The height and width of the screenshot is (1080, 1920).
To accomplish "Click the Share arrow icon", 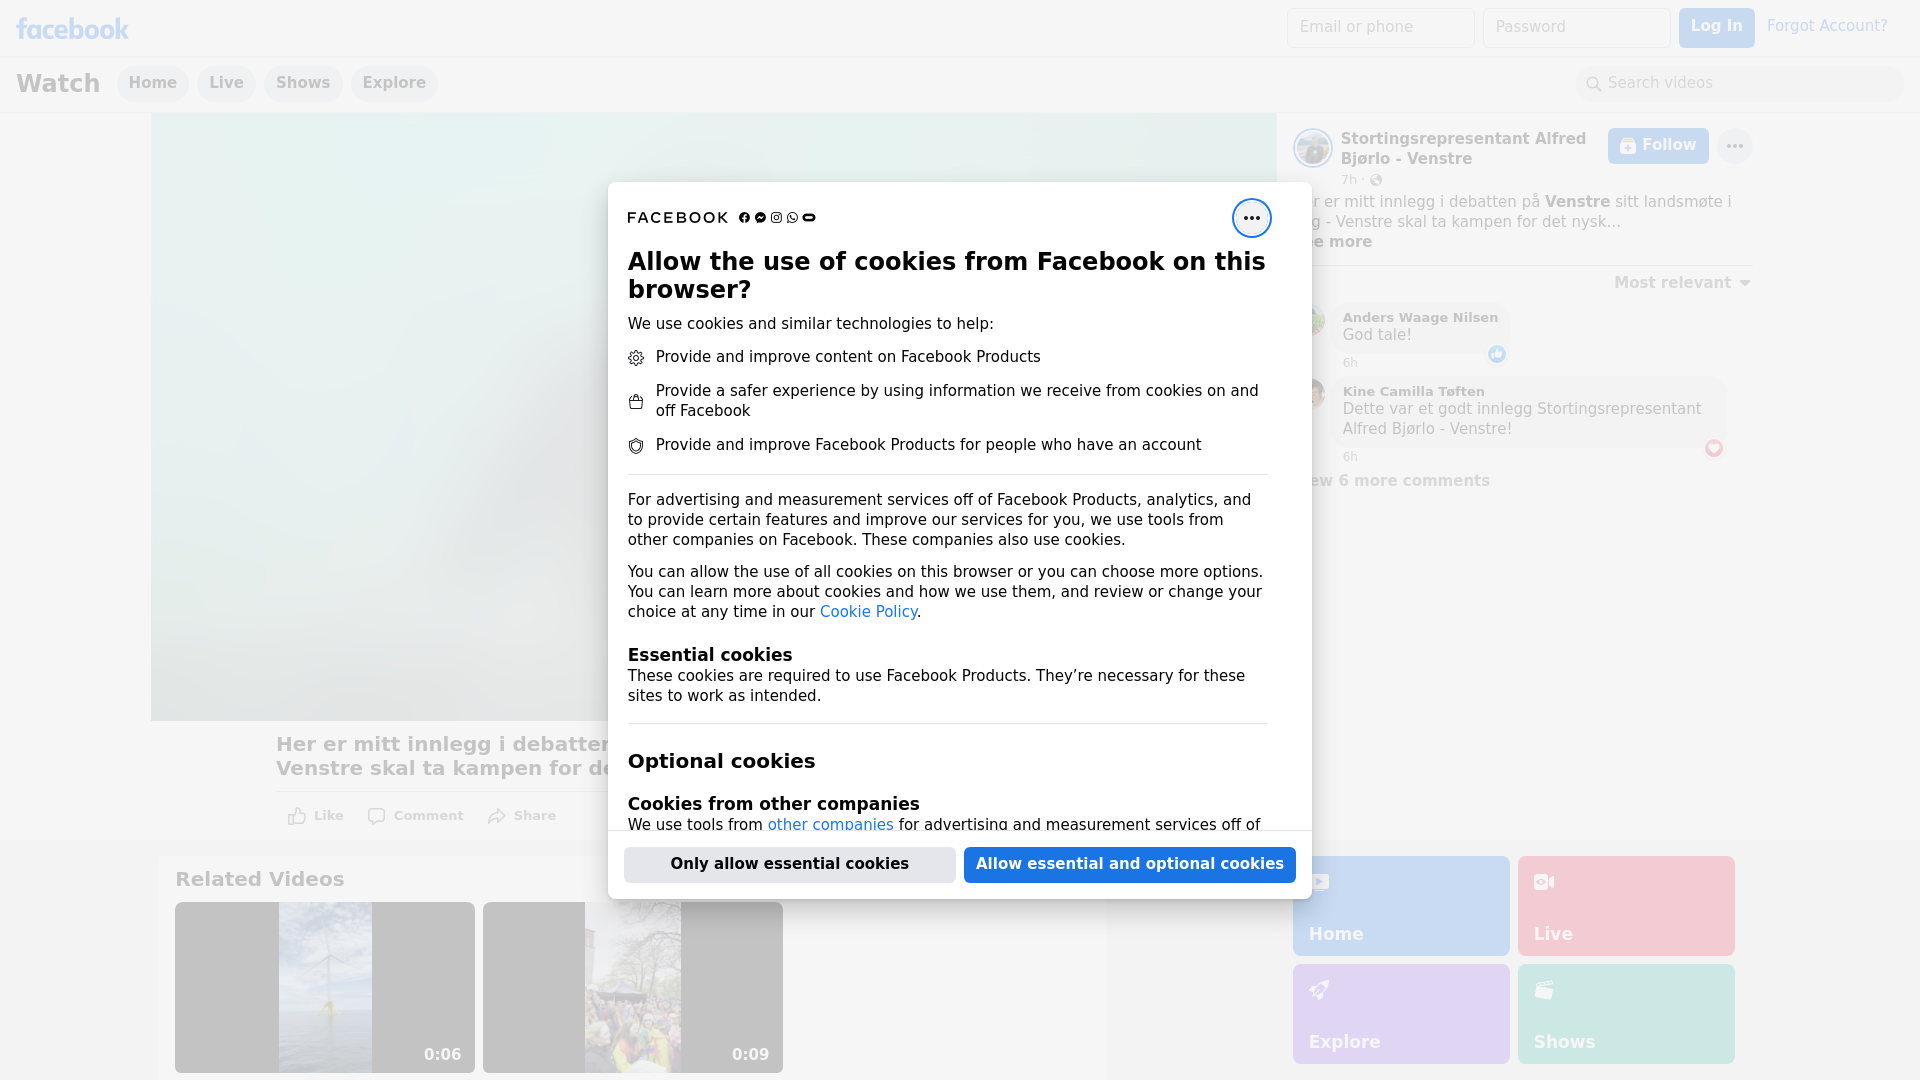I will point(497,816).
